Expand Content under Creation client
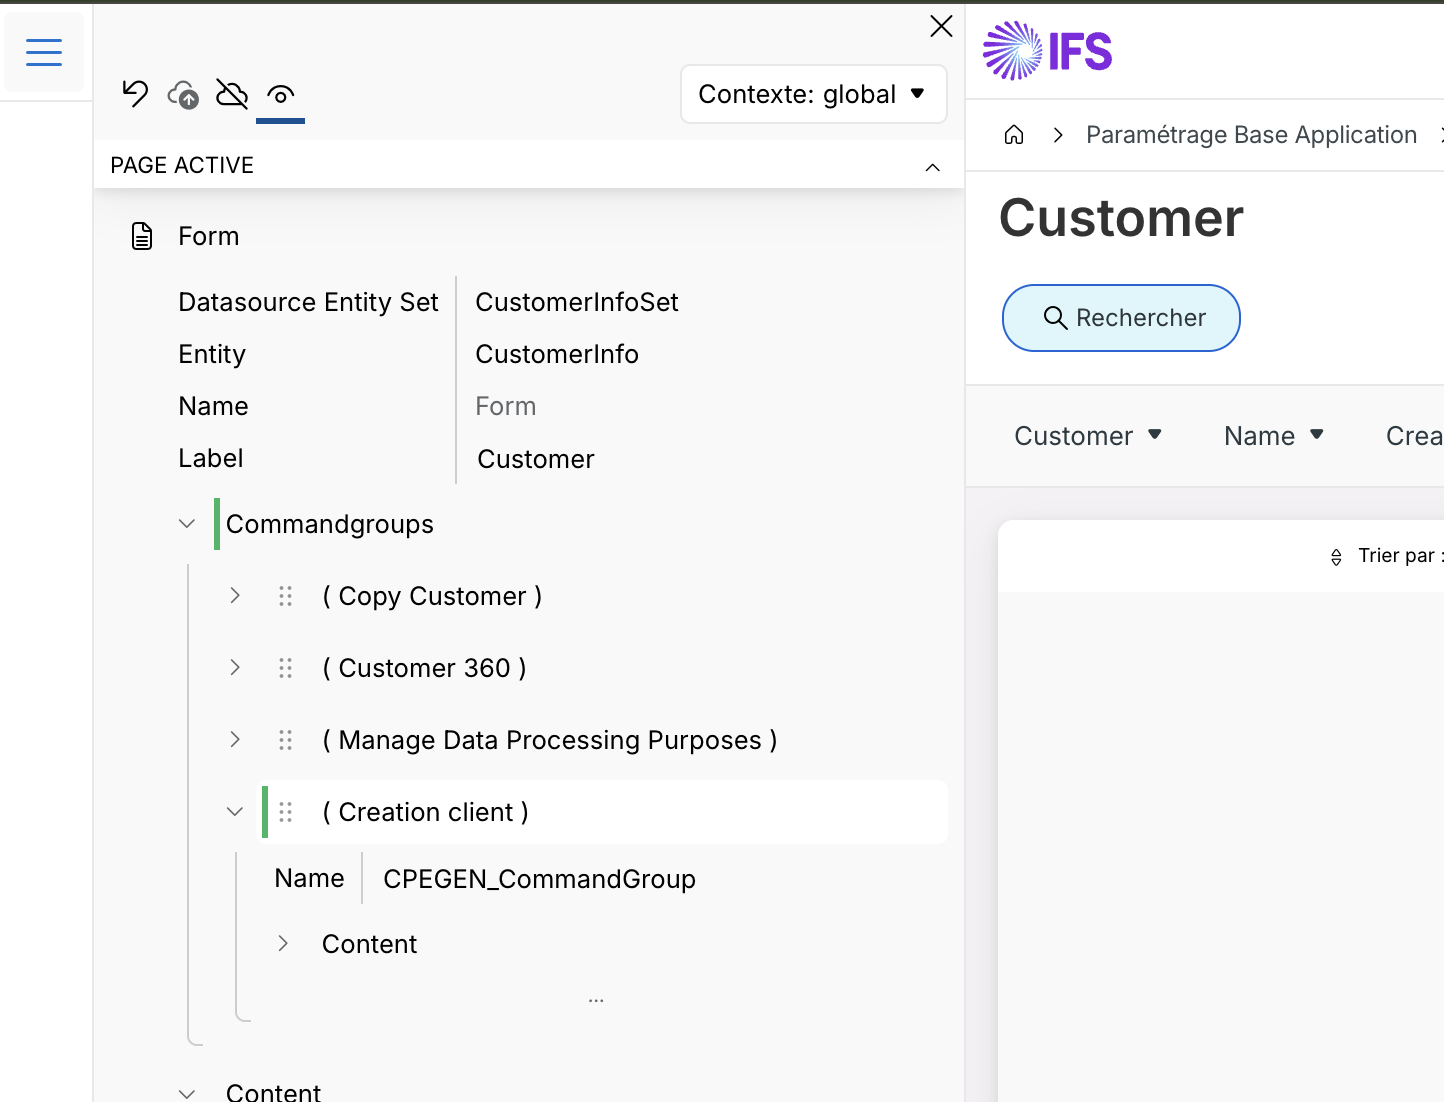The image size is (1444, 1102). point(283,943)
